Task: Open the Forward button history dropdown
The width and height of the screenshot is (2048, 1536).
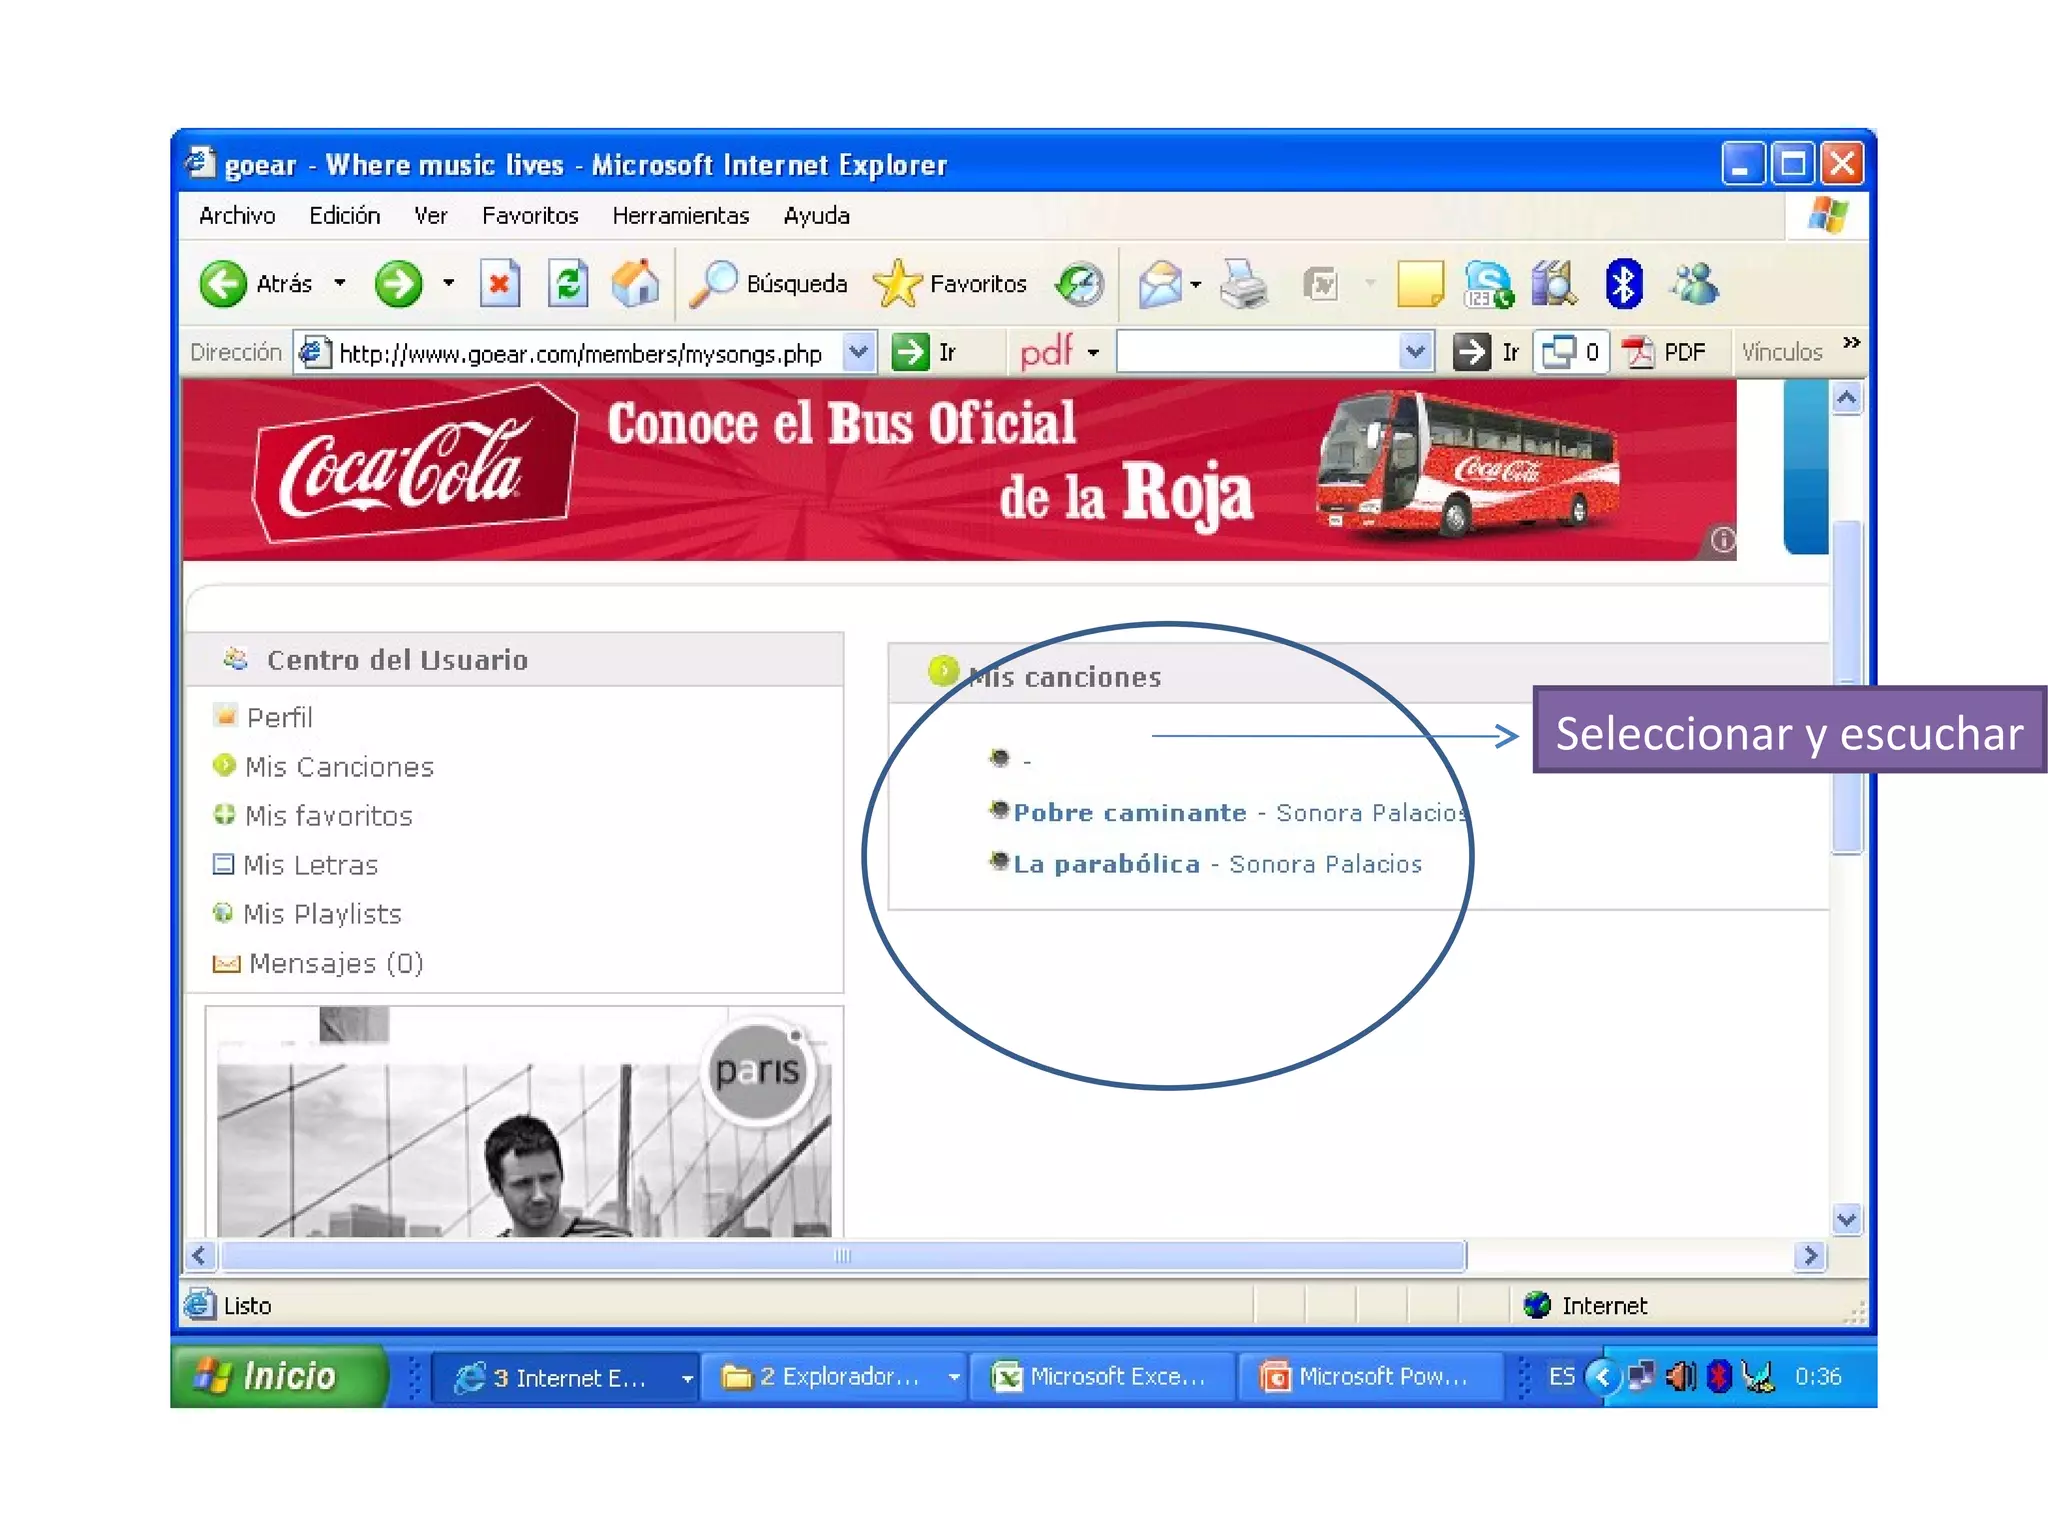Action: pyautogui.click(x=448, y=283)
